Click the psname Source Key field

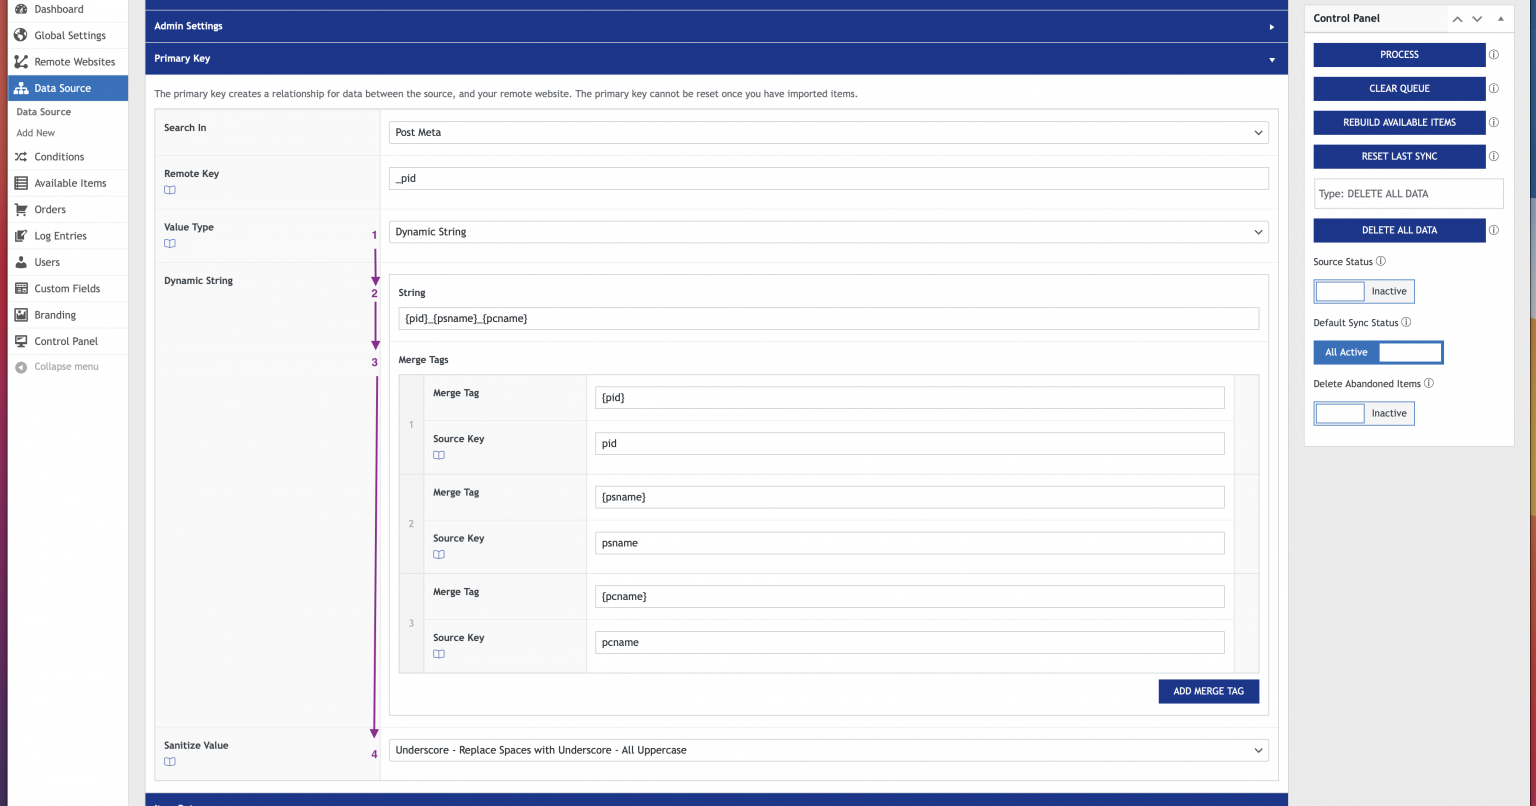click(x=910, y=543)
